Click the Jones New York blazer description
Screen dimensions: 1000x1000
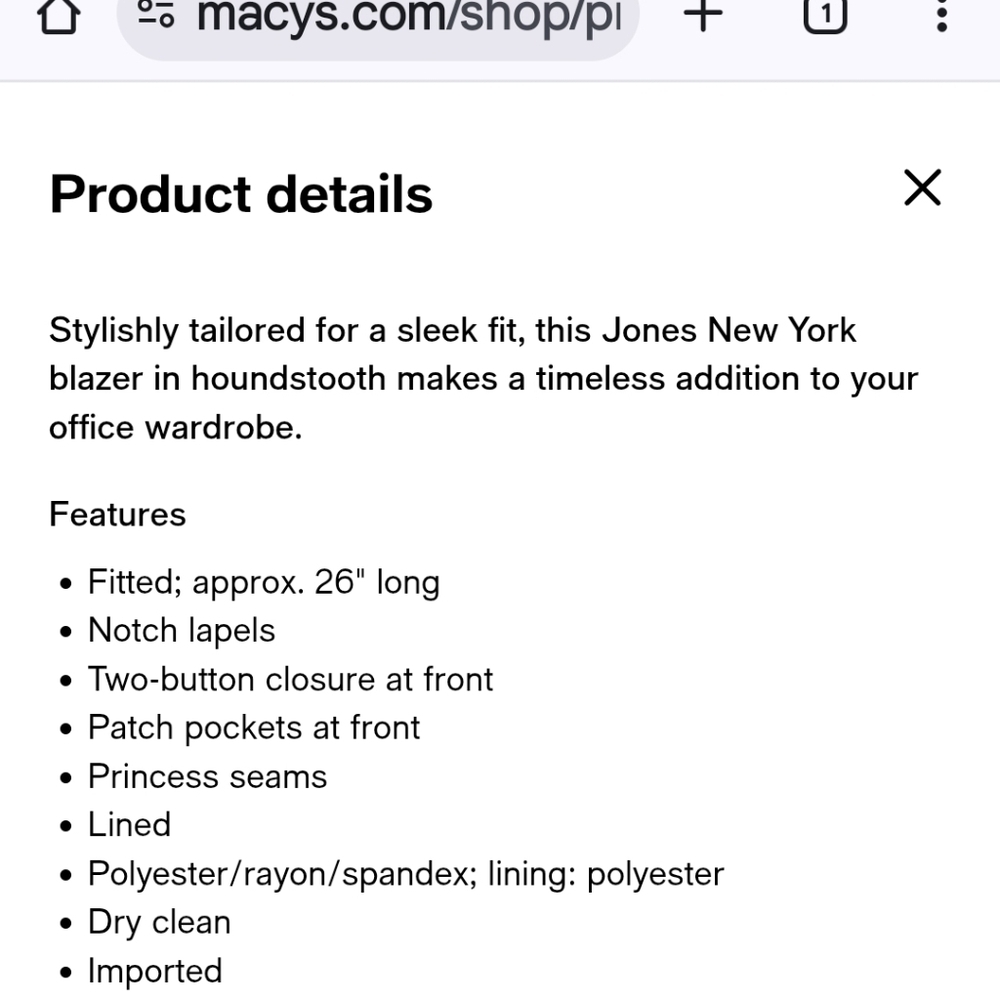(x=483, y=378)
